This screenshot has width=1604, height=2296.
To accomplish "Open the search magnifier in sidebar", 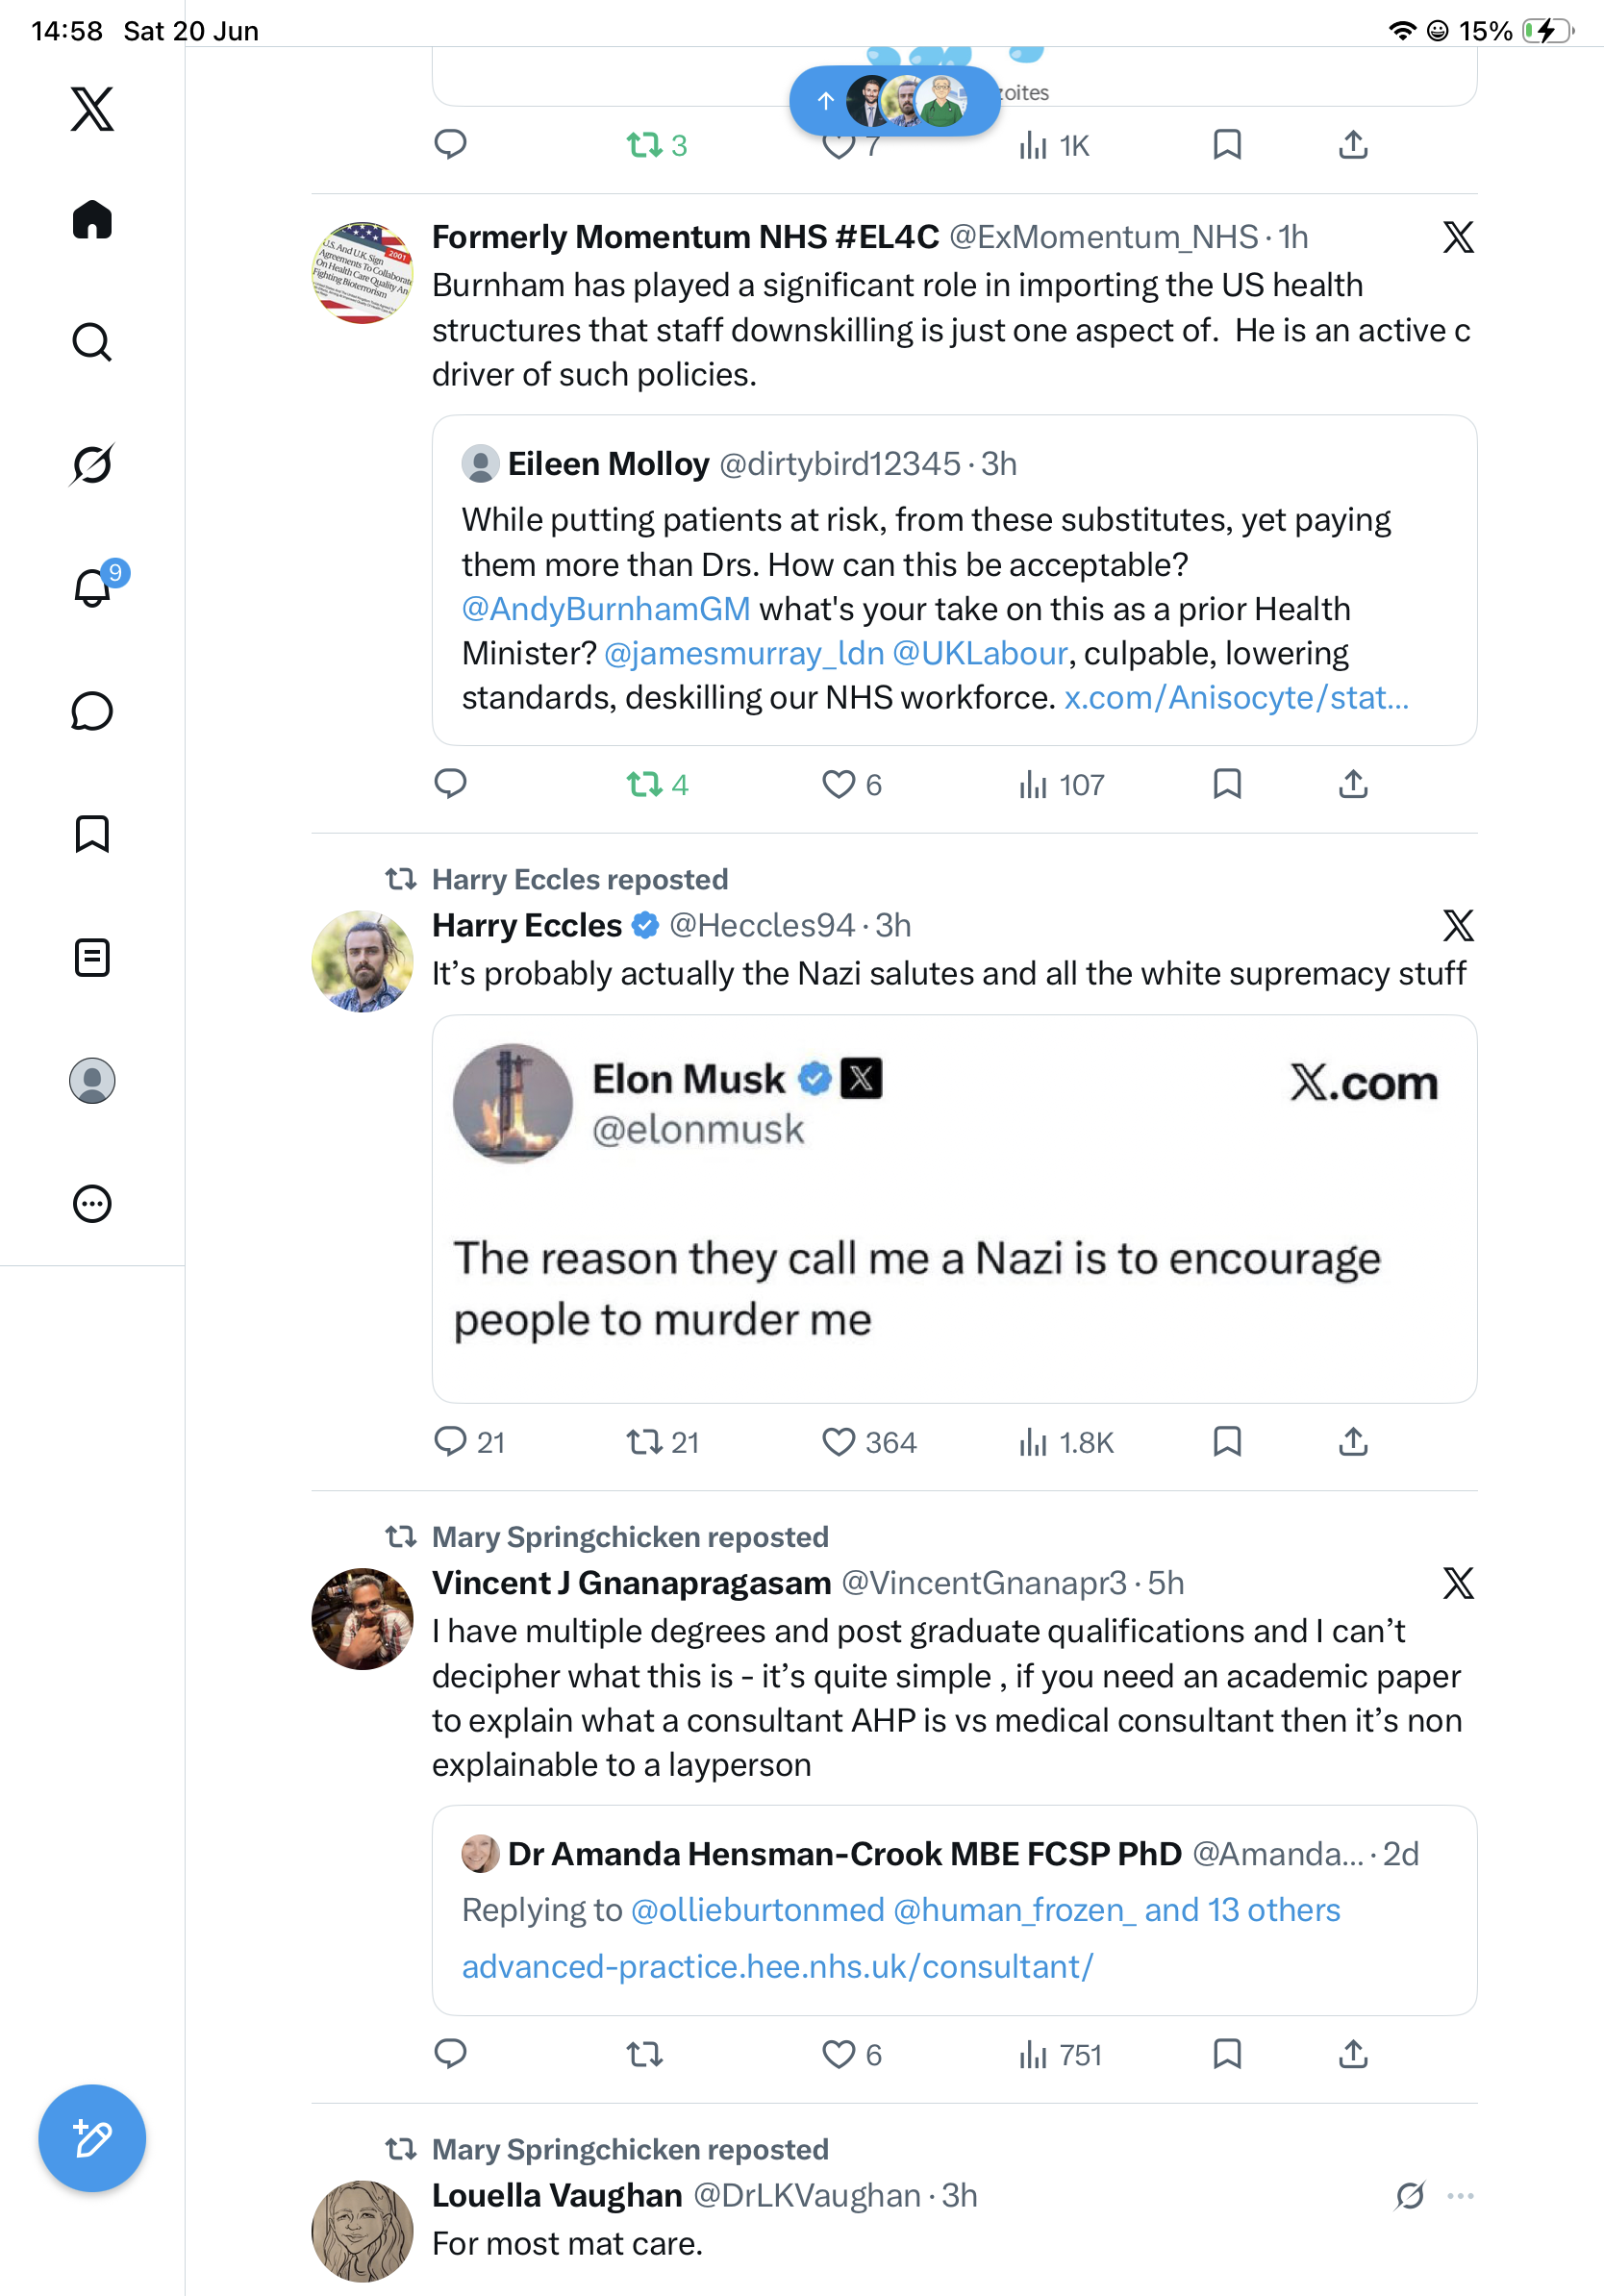I will pyautogui.click(x=92, y=342).
